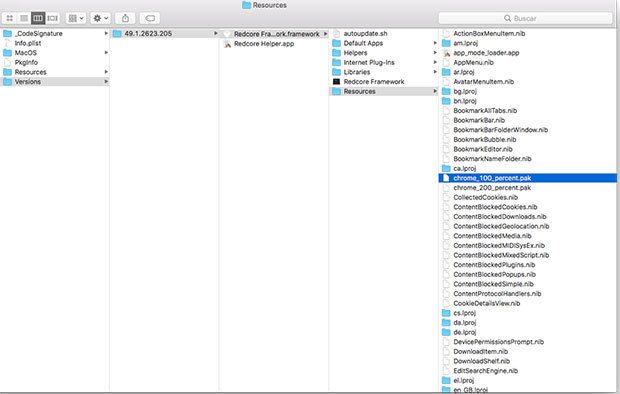Viewport: 620px width, 394px height.
Task: Open the Libraries folder
Action: click(x=384, y=72)
